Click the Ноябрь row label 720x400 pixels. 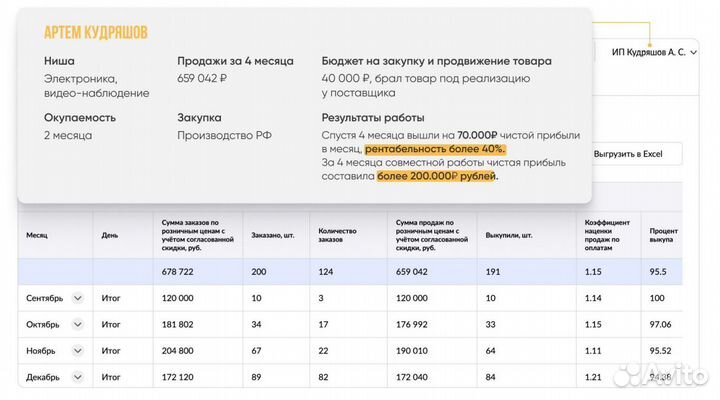40,351
